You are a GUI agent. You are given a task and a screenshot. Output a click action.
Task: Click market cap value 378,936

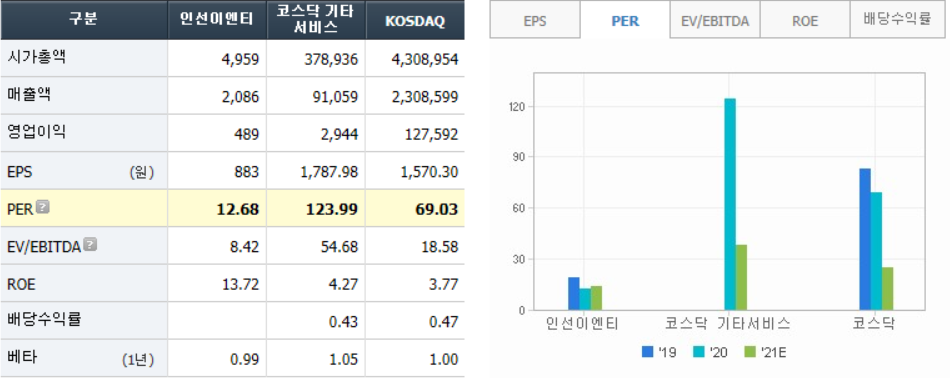point(331,59)
